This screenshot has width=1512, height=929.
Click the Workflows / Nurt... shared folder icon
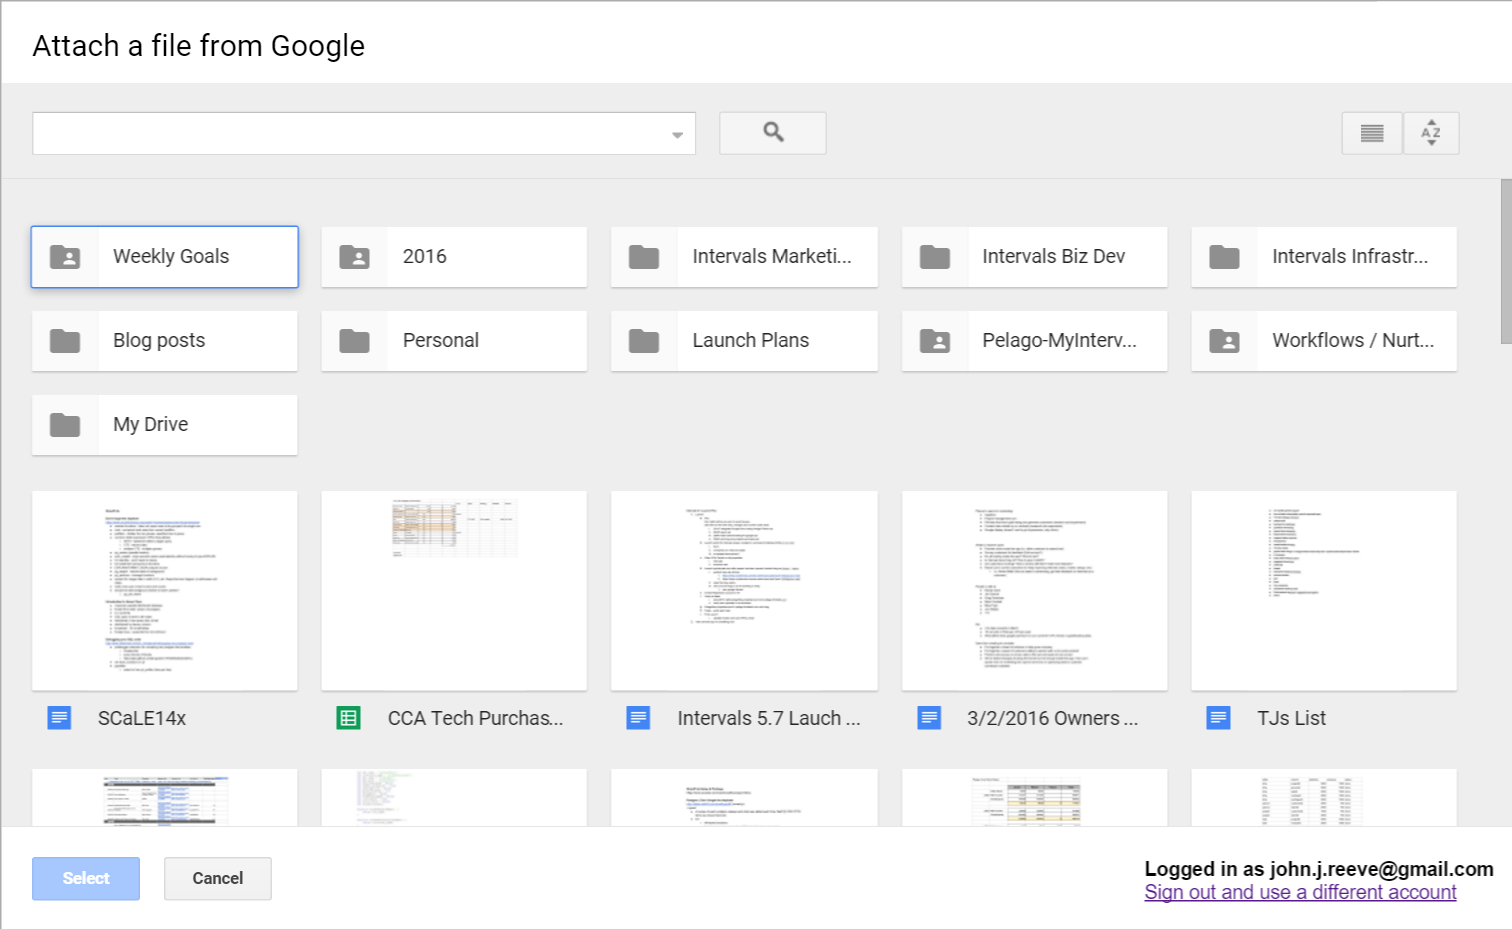pos(1224,341)
